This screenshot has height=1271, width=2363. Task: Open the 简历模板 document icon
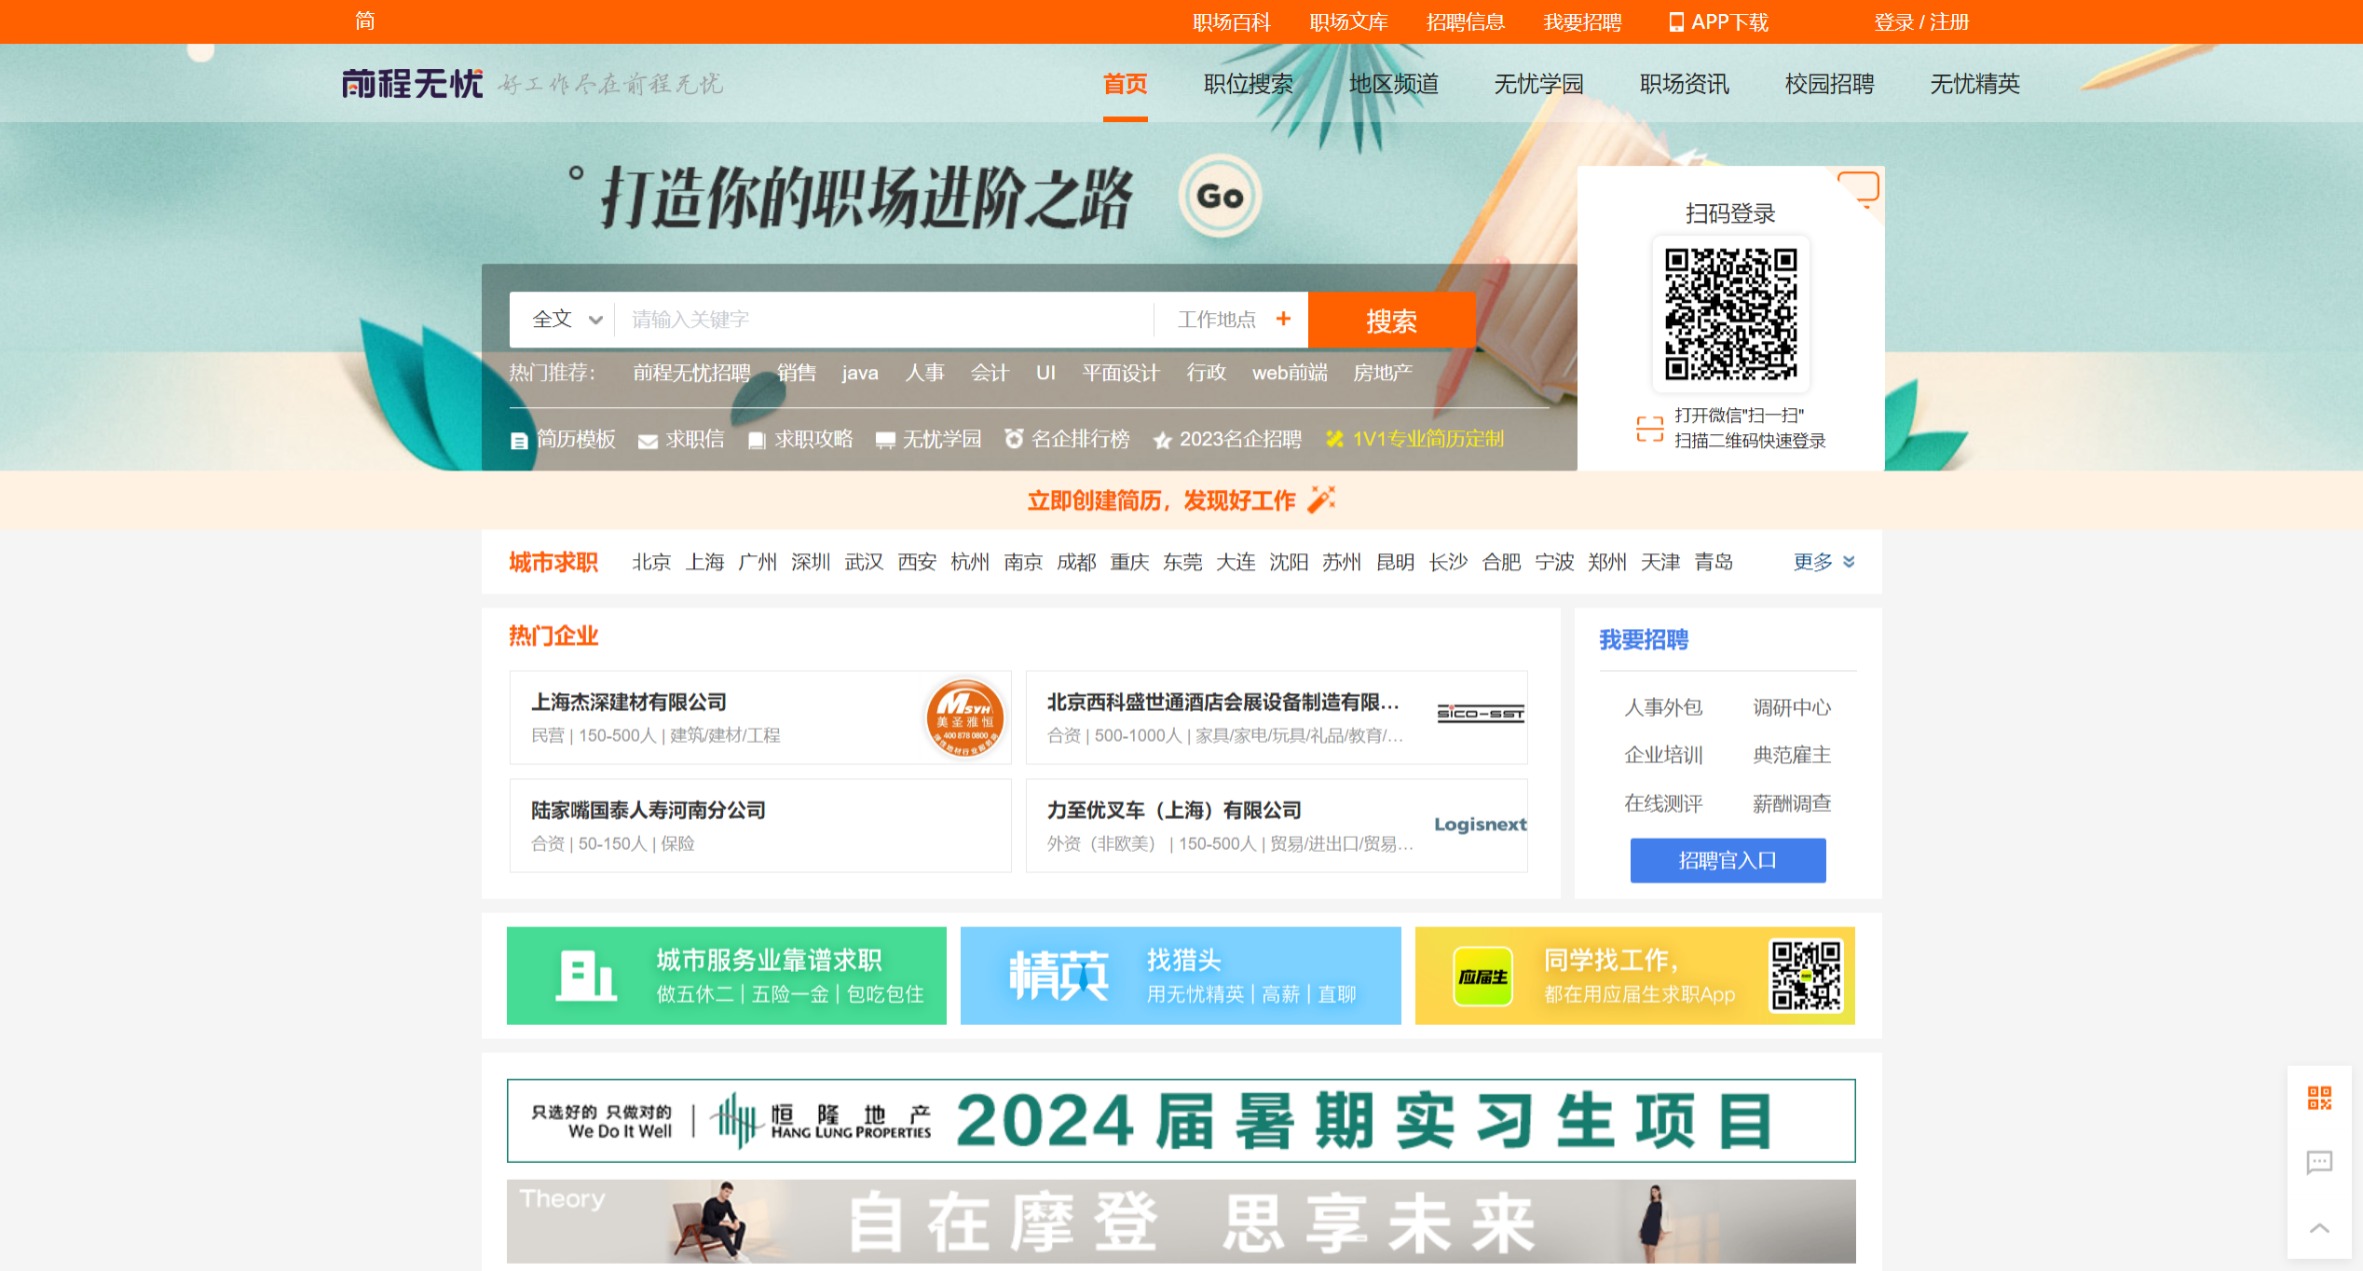coord(519,439)
